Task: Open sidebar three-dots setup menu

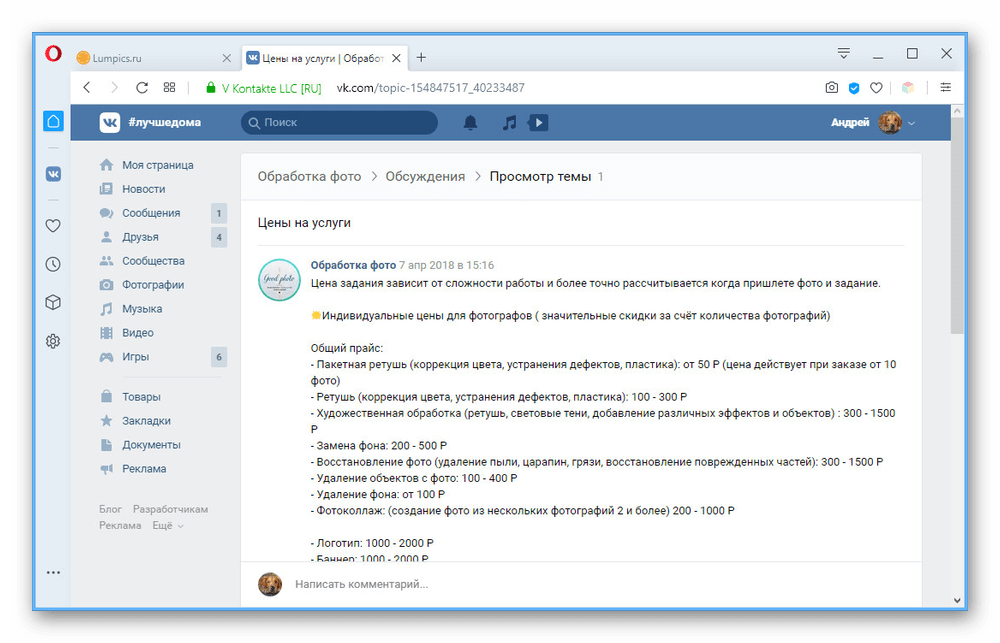Action: [x=54, y=573]
